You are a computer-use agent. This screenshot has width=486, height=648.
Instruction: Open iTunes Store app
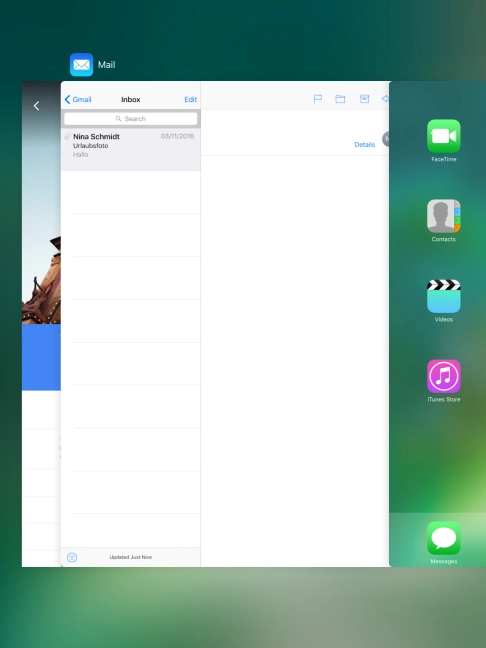(x=443, y=376)
